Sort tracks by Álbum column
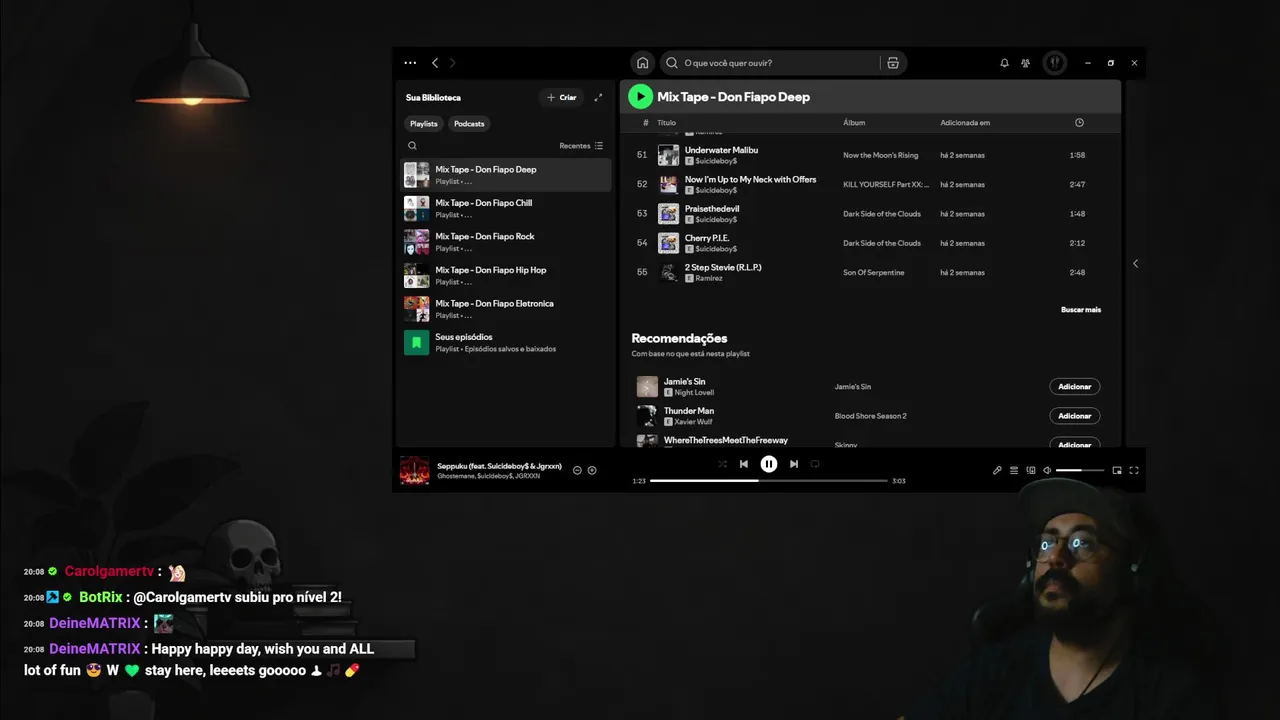Screen dimensions: 1280x720 point(854,122)
